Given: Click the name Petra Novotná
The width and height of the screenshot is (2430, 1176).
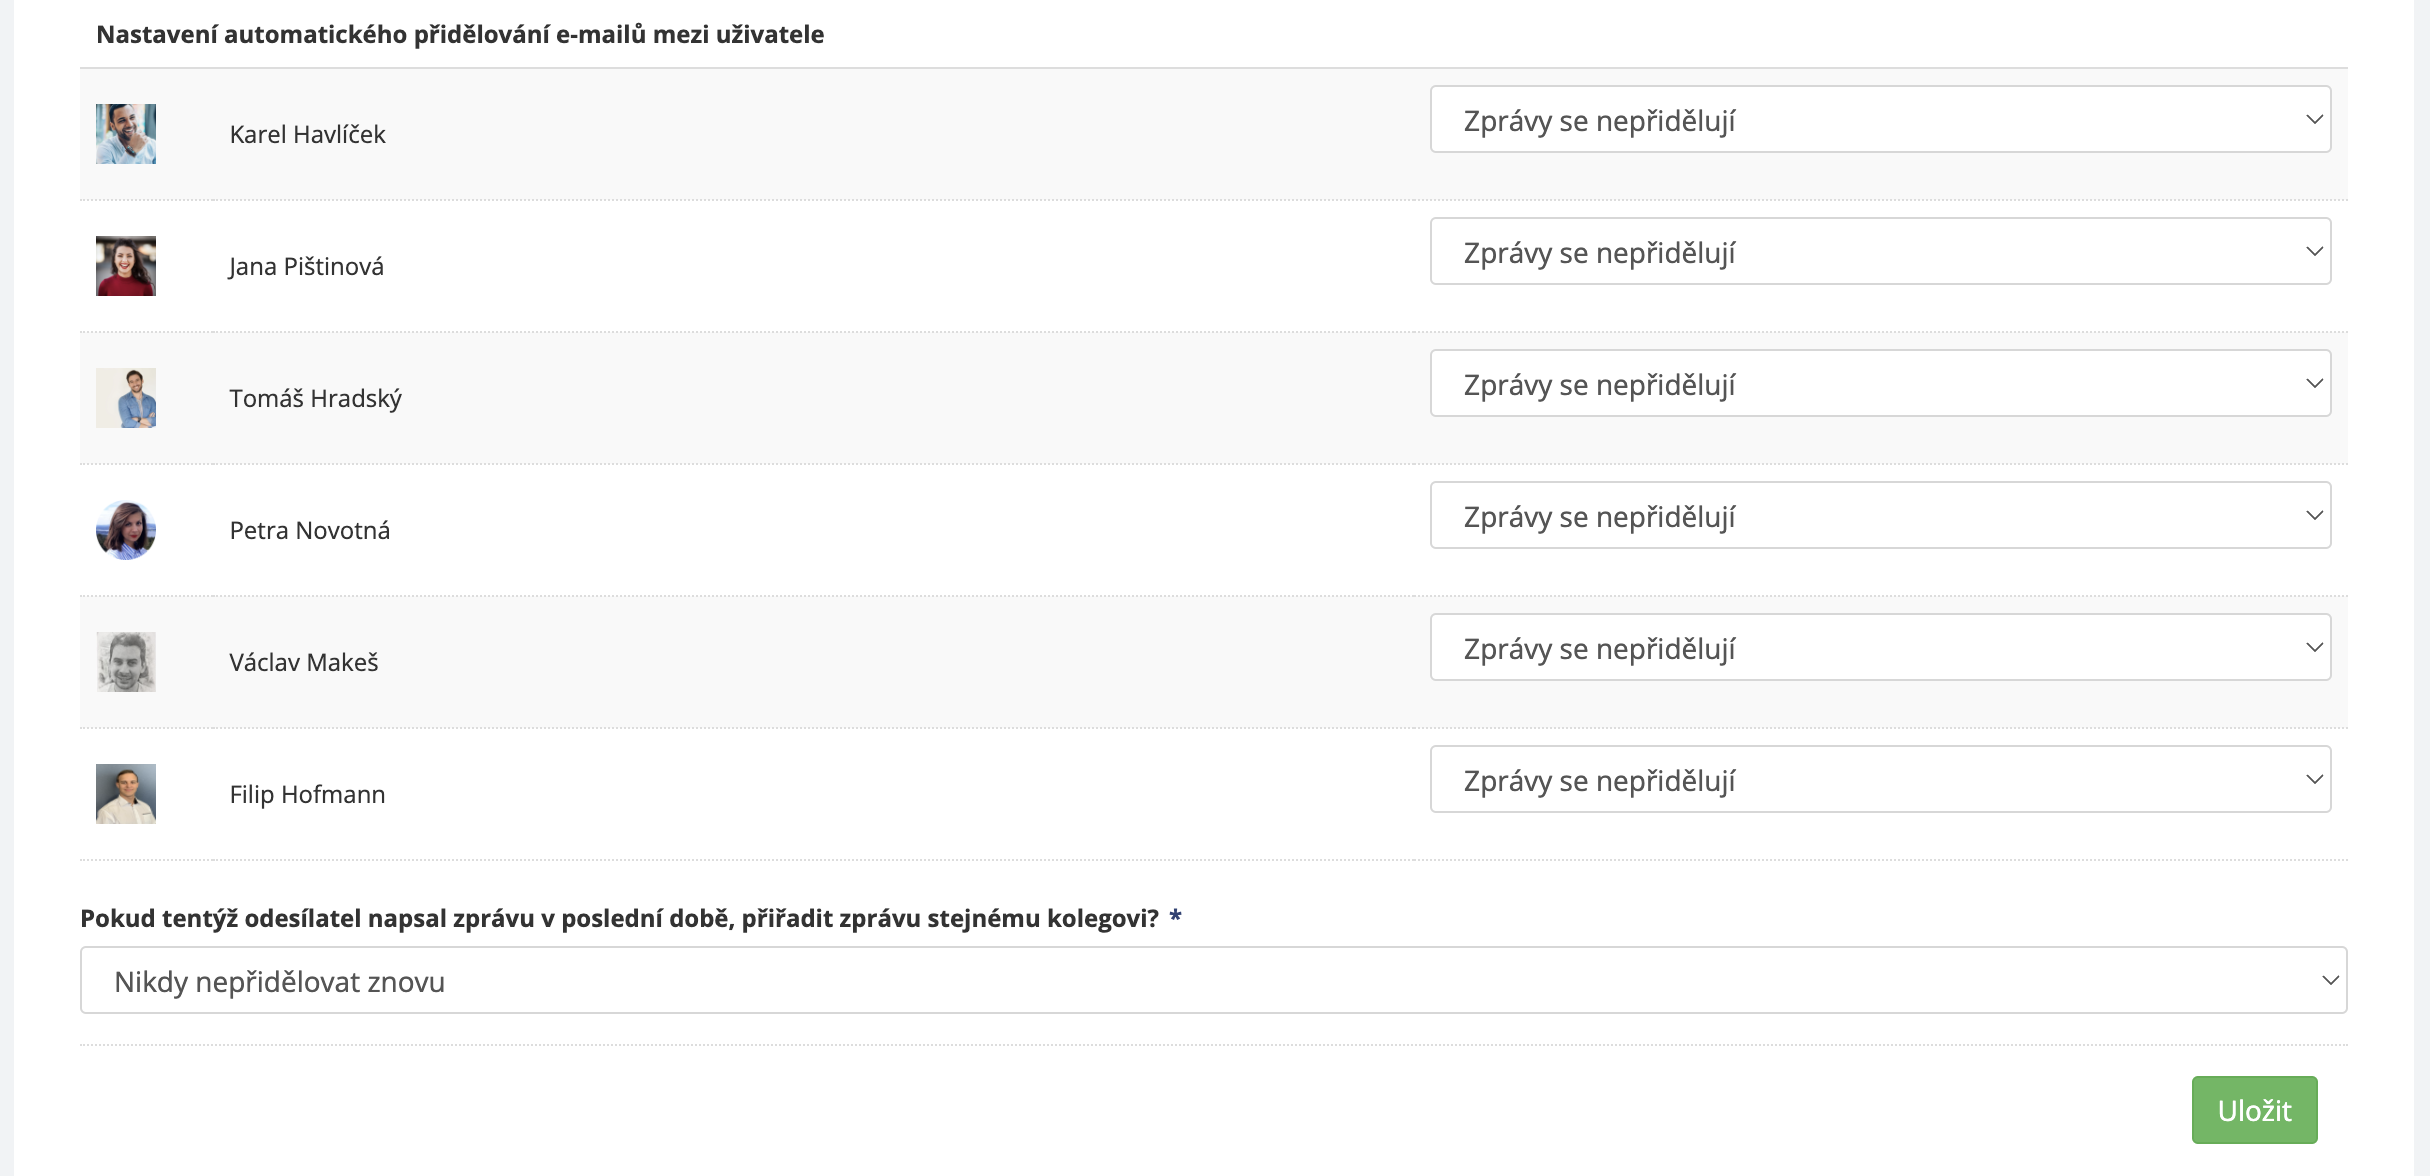Looking at the screenshot, I should (x=309, y=530).
